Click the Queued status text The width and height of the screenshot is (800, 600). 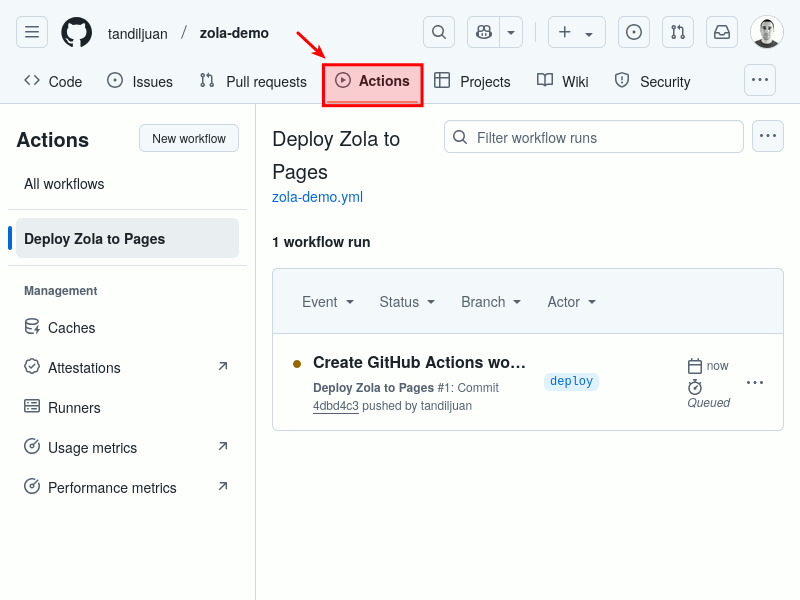(709, 403)
